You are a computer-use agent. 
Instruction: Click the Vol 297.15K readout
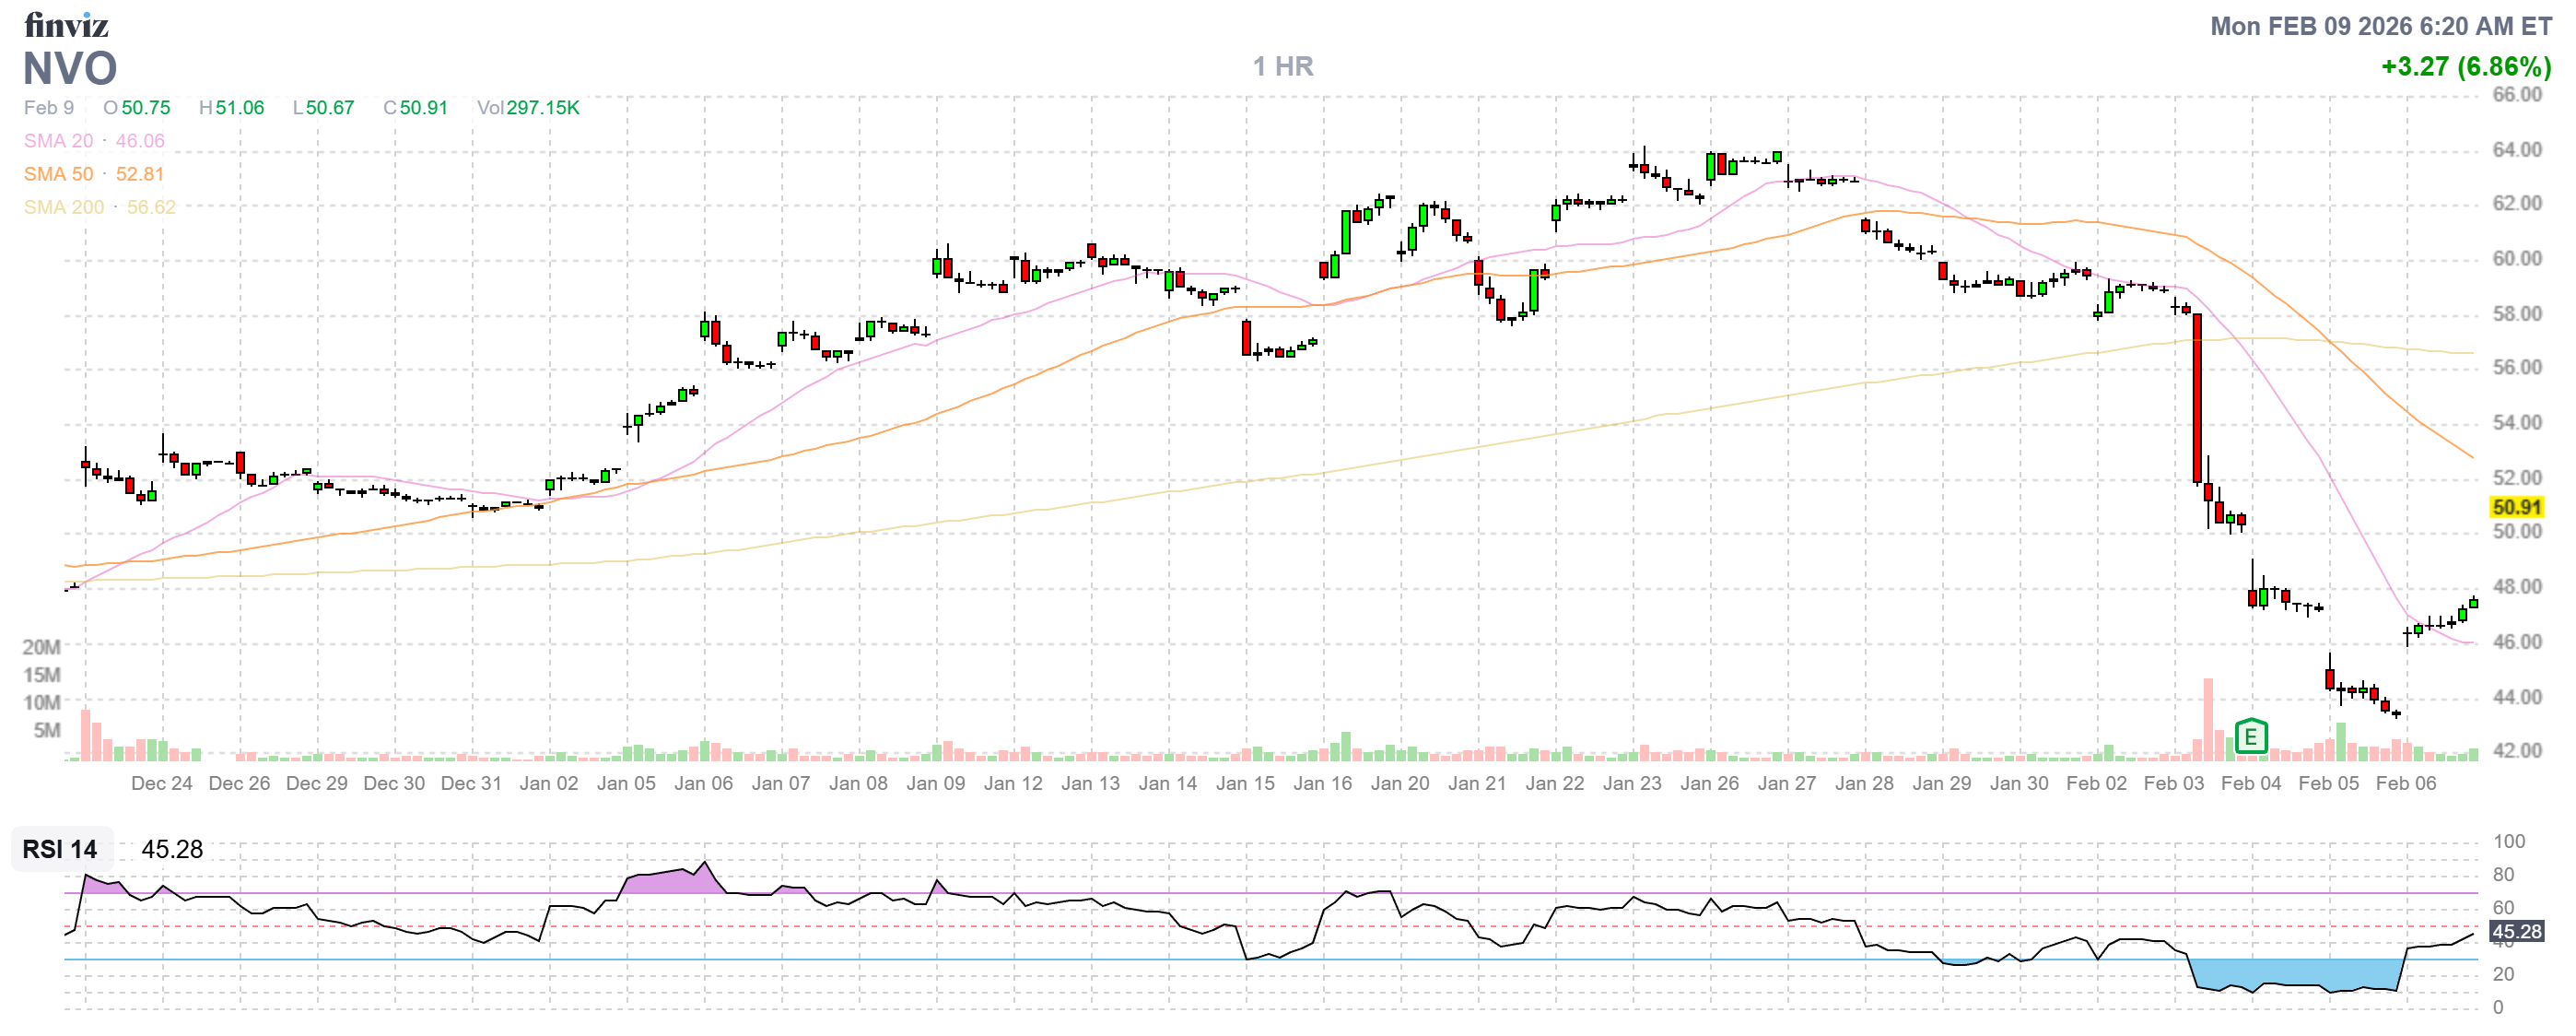[x=528, y=108]
